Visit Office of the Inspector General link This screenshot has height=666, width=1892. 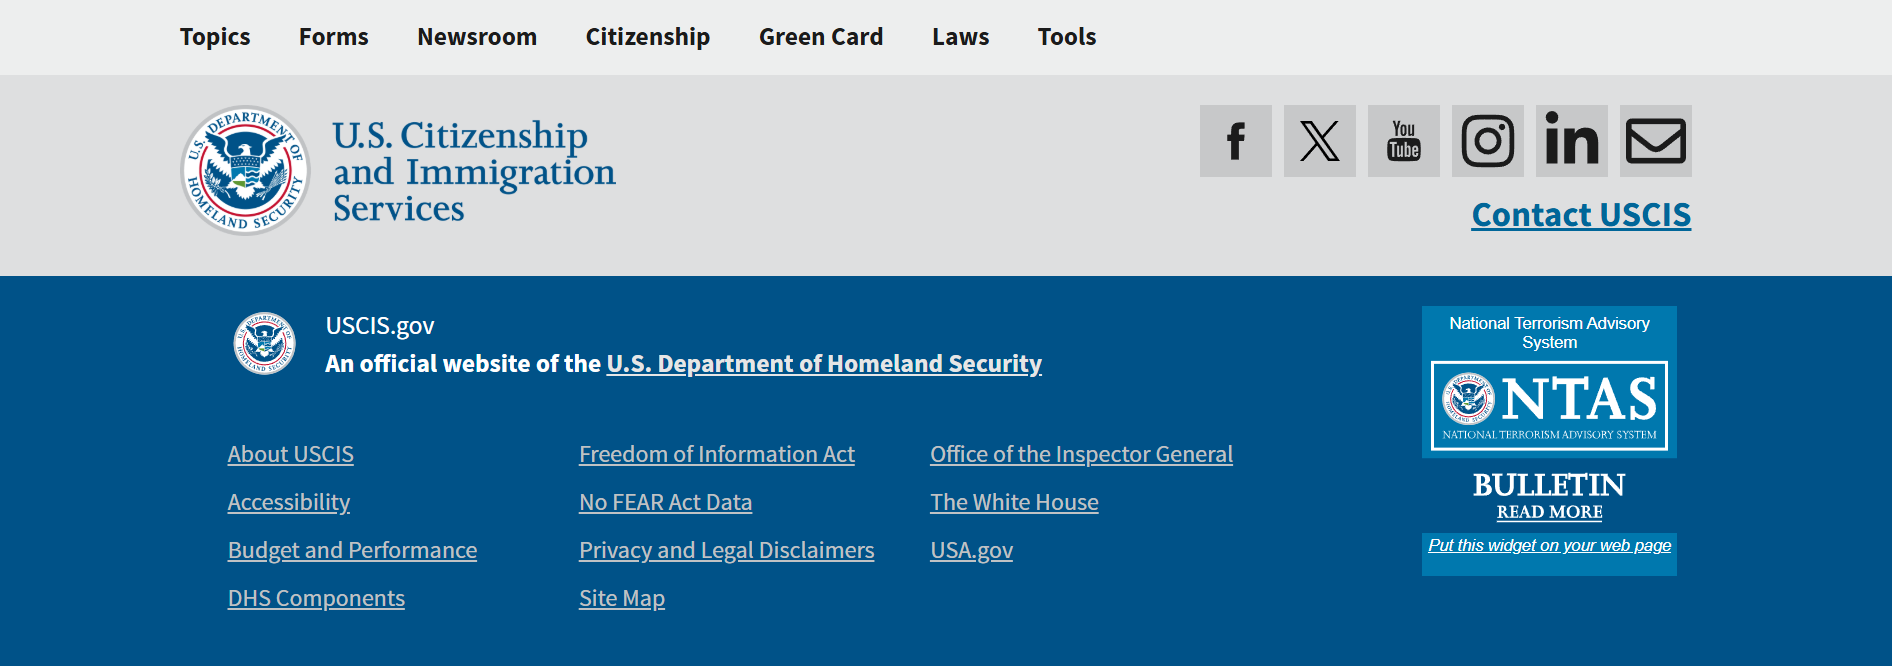click(1080, 454)
